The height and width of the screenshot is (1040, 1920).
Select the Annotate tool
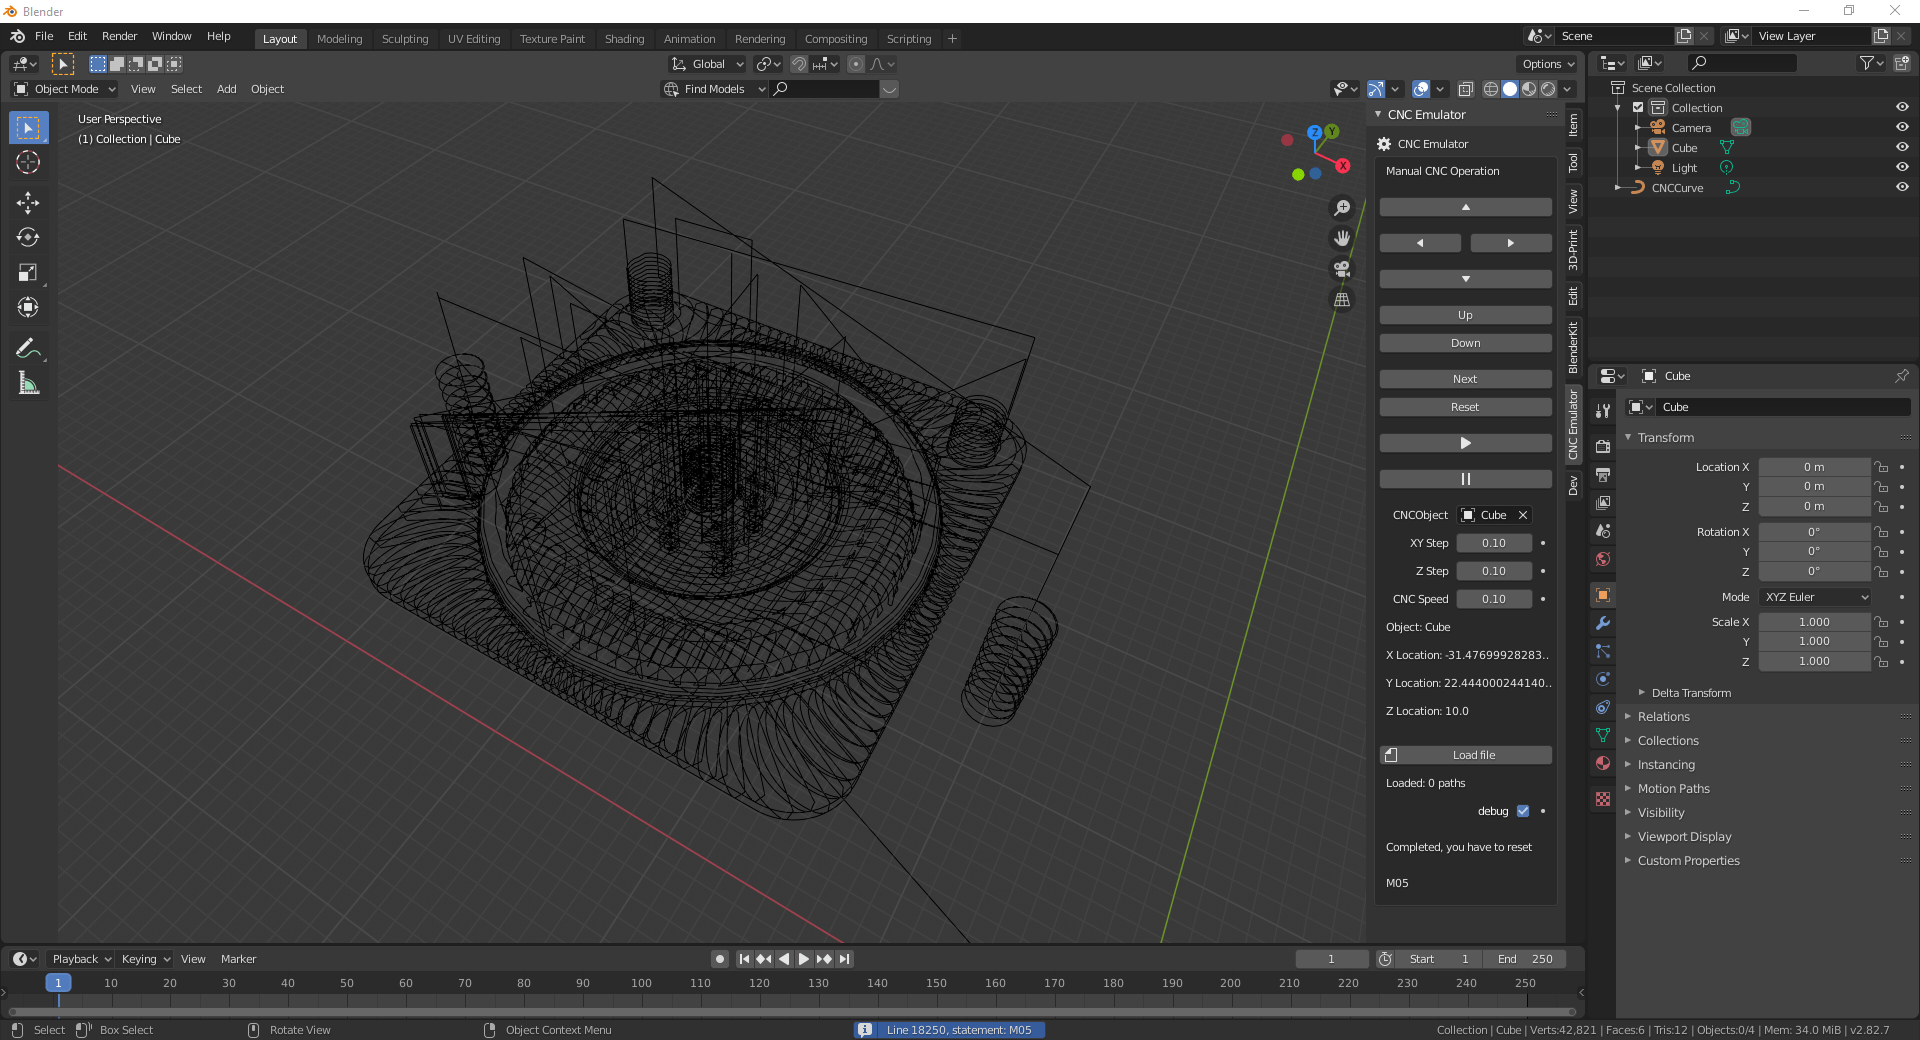tap(28, 347)
